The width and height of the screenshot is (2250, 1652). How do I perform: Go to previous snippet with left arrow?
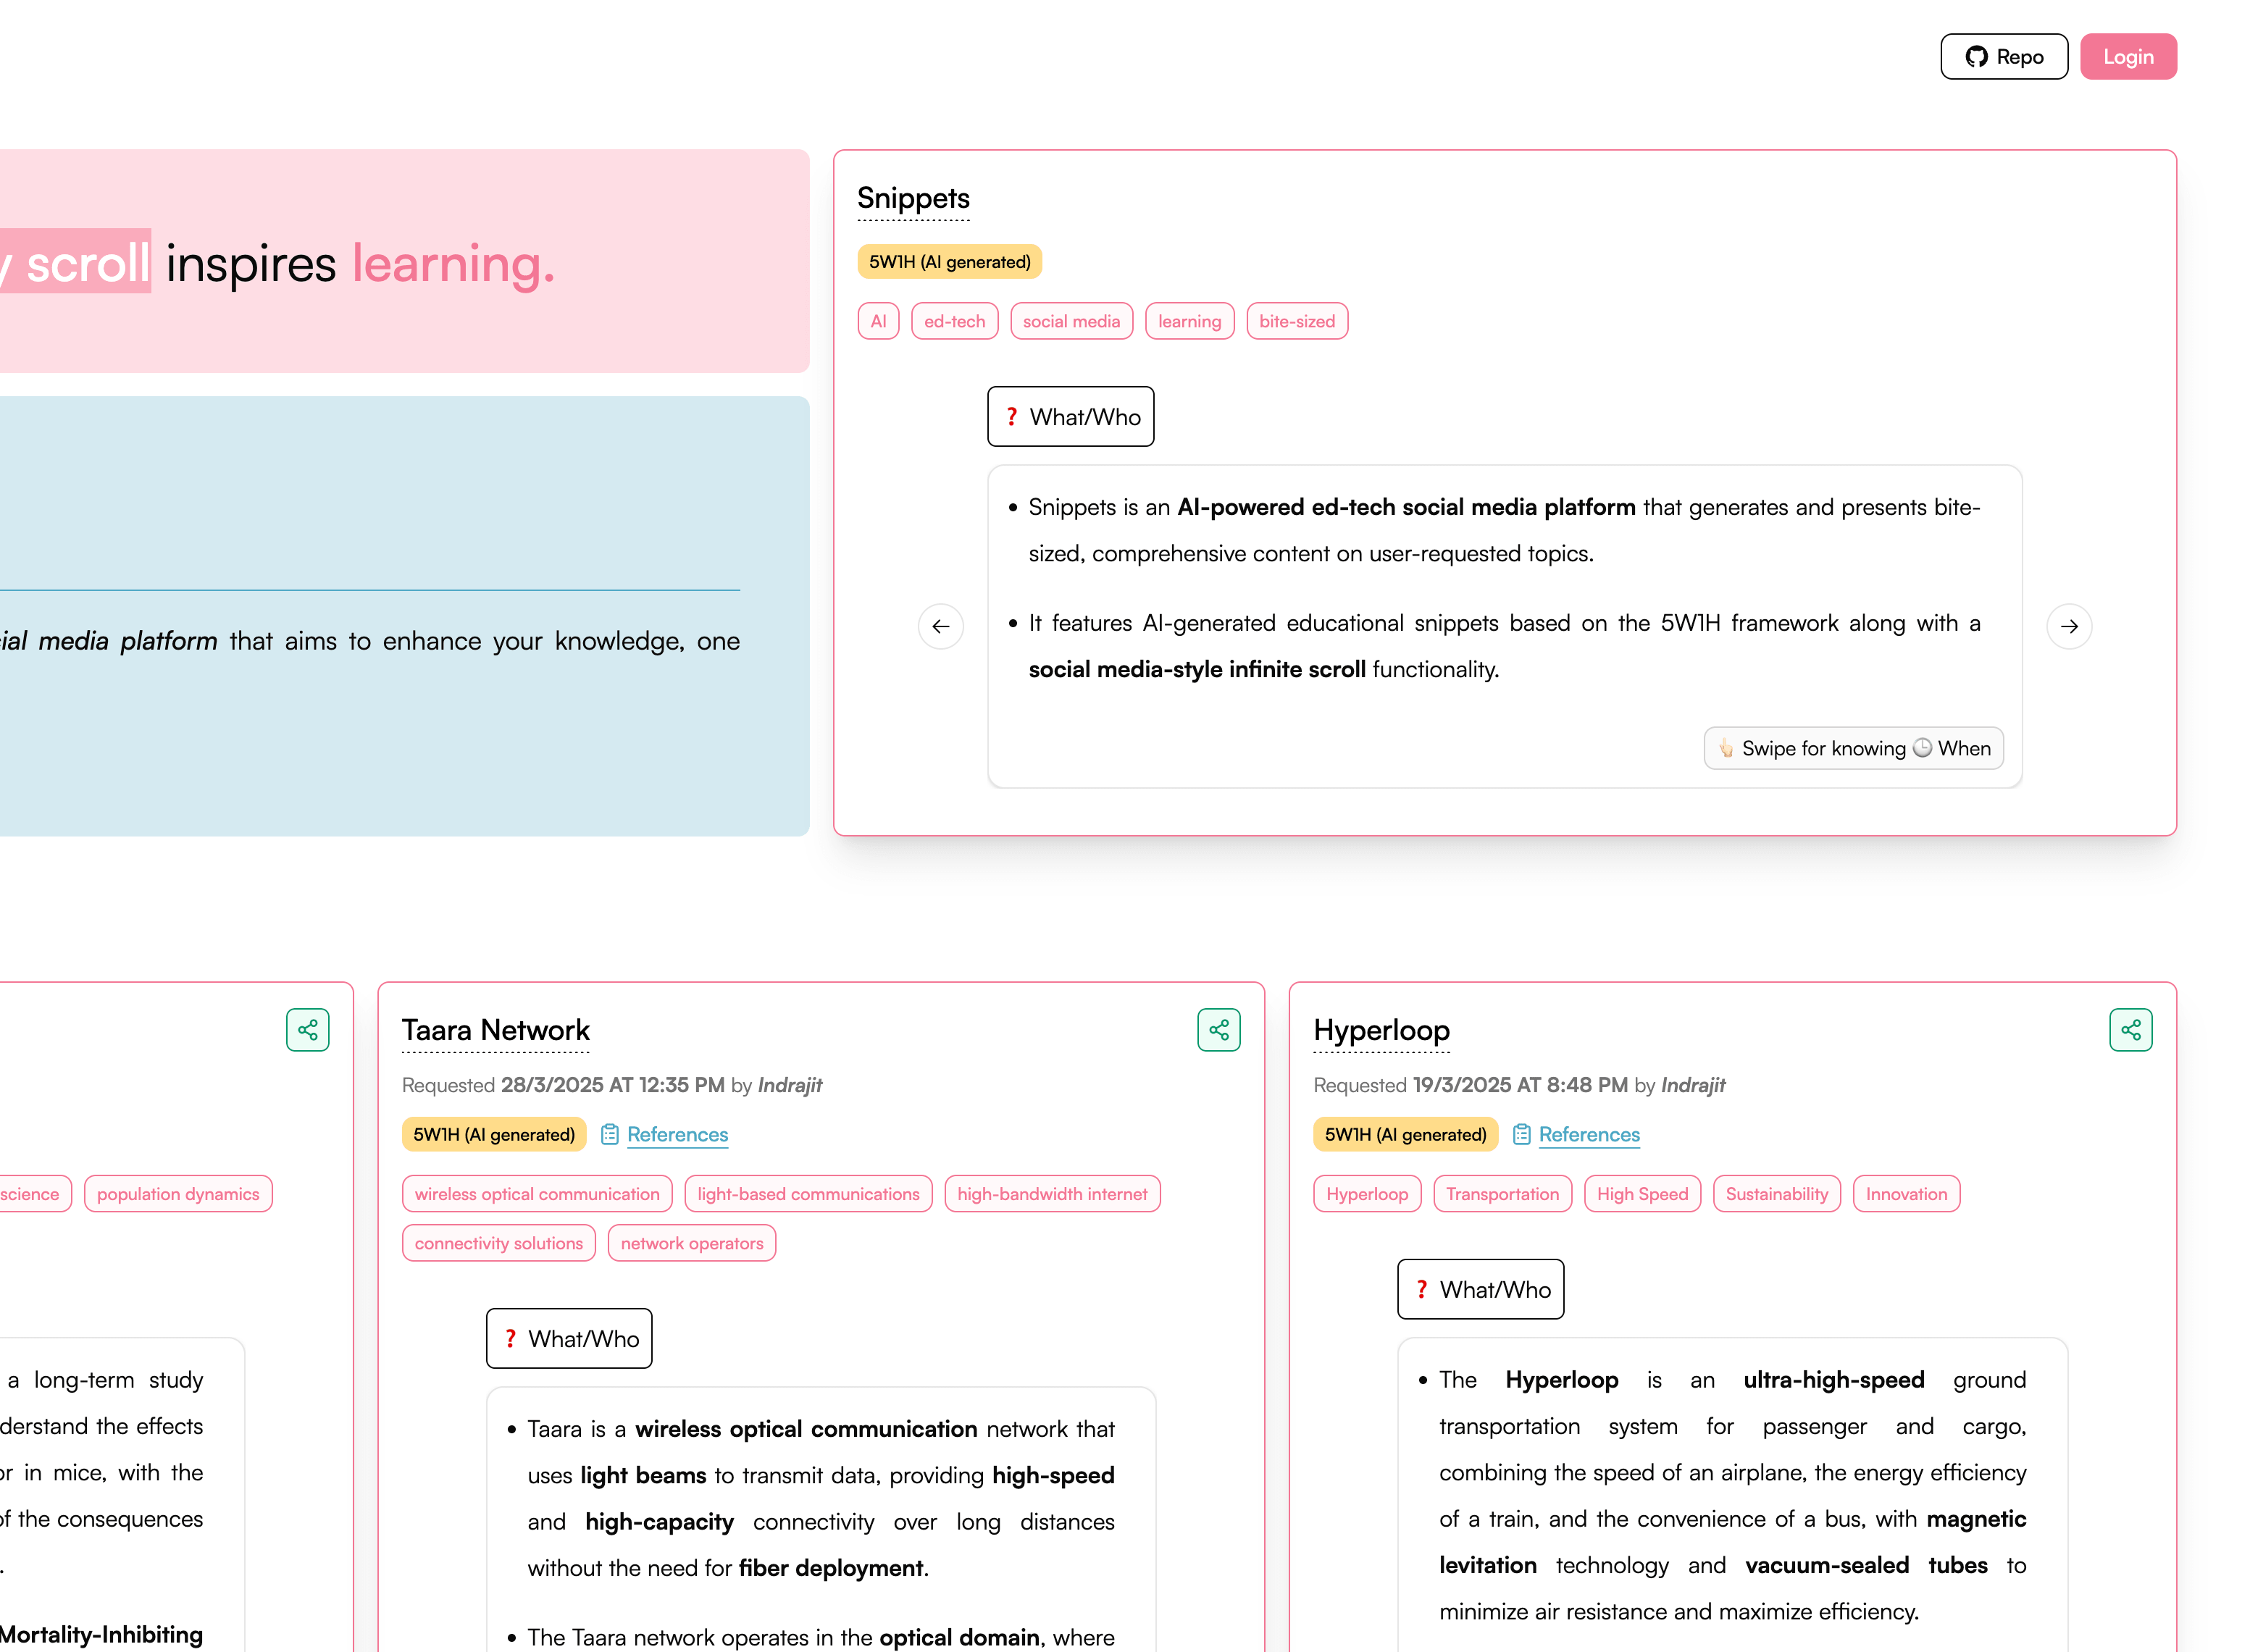940,626
